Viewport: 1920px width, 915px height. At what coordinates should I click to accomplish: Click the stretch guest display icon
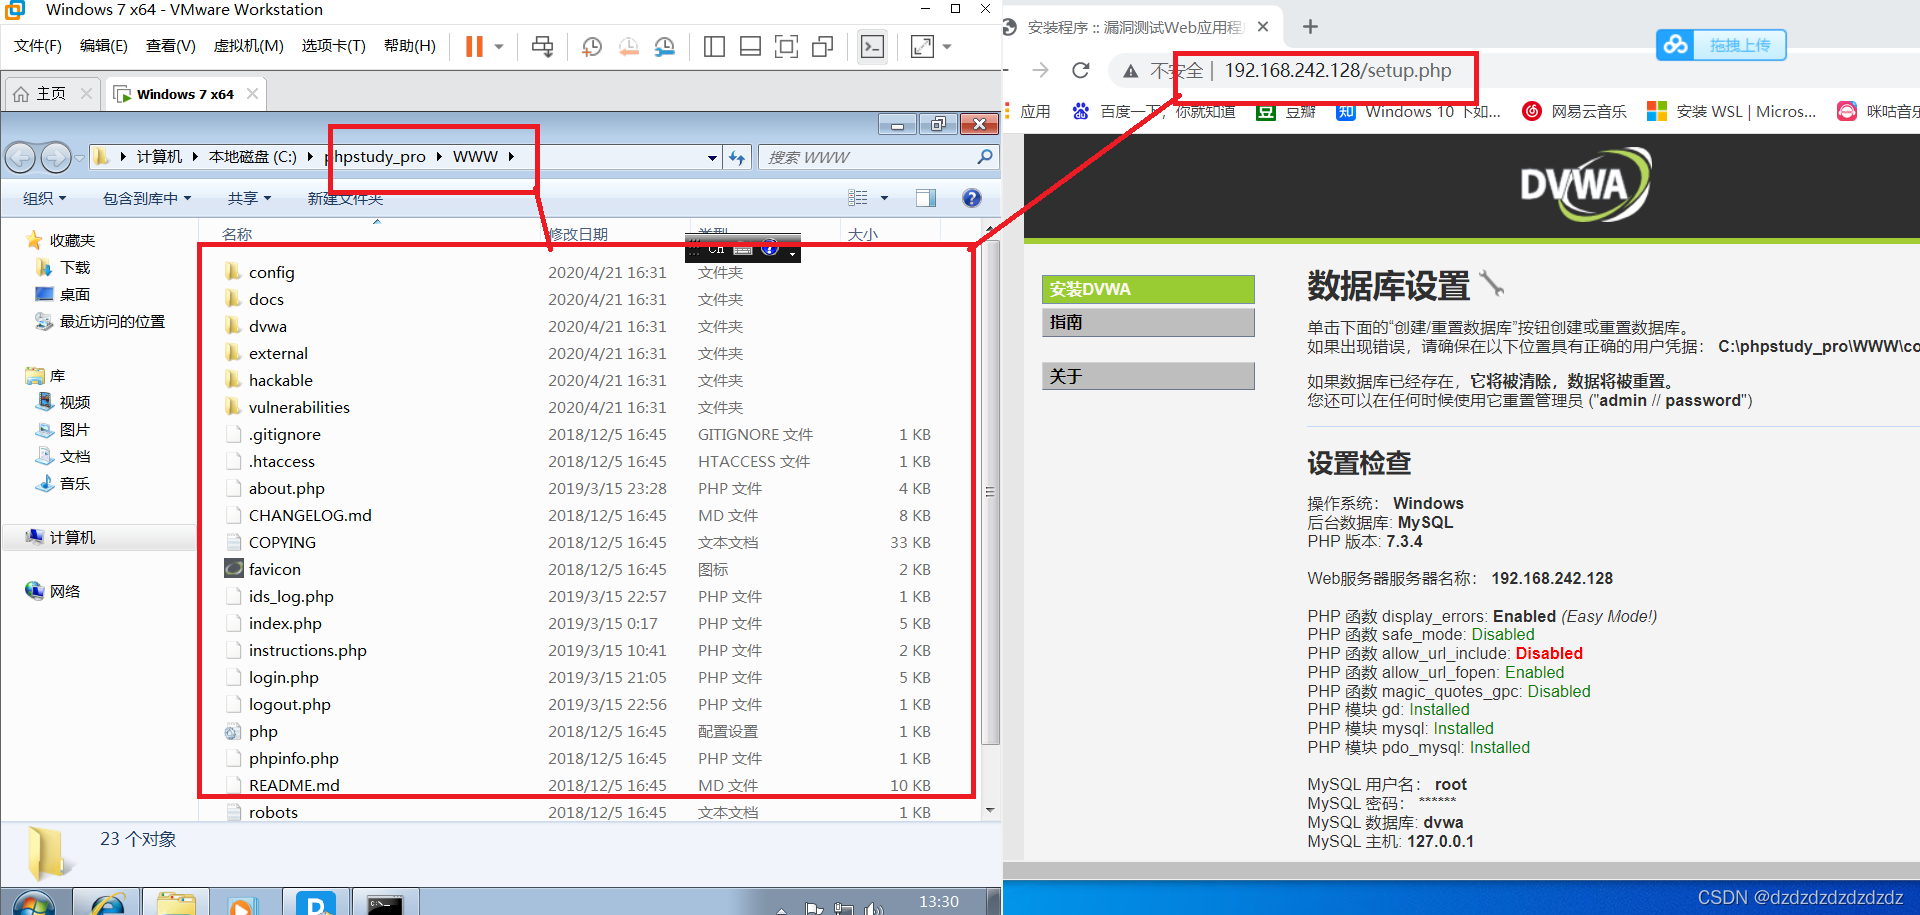click(922, 46)
